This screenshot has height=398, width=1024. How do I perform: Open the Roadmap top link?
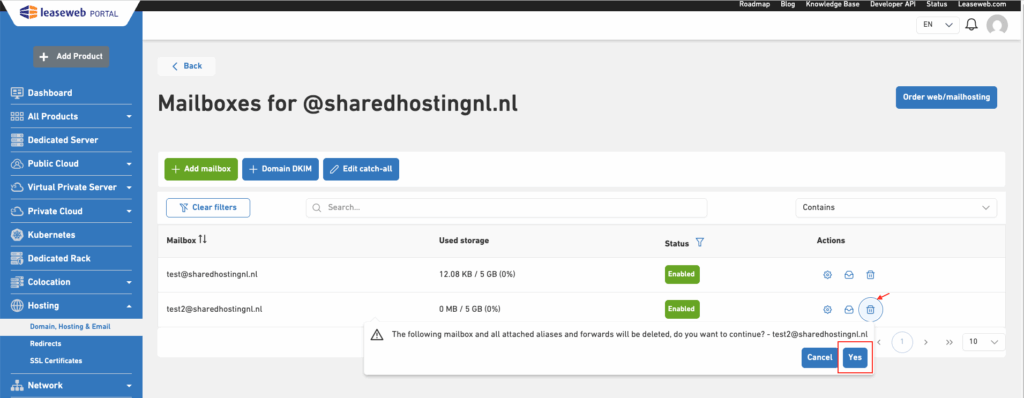(754, 4)
